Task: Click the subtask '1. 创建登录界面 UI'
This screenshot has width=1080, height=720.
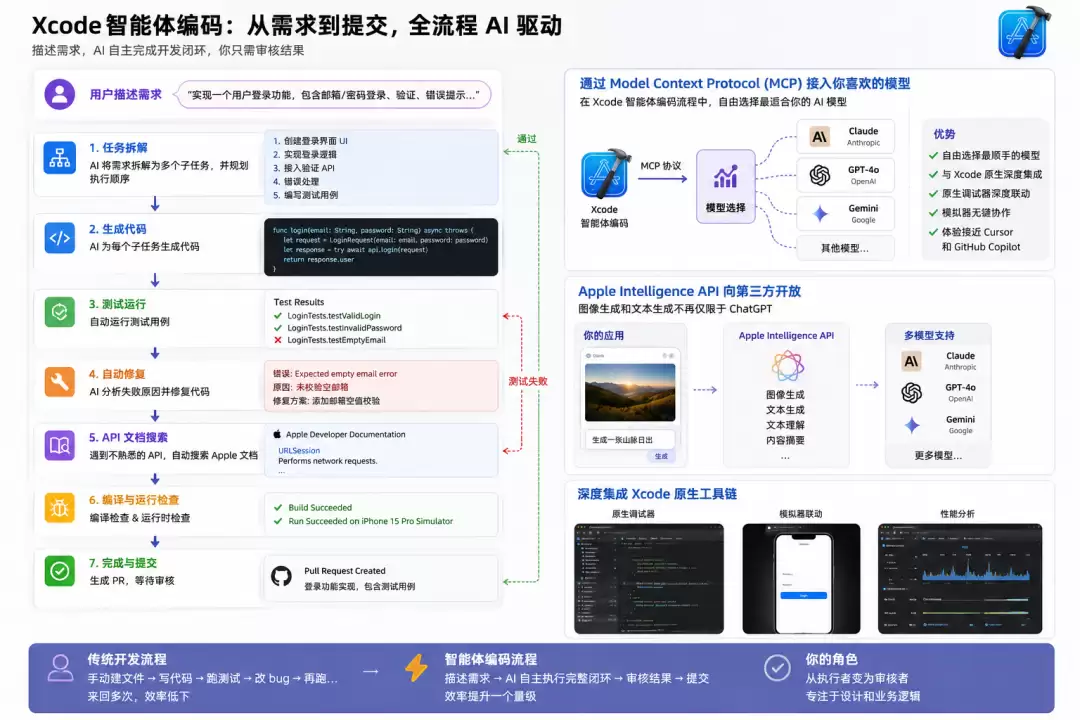Action: pyautogui.click(x=311, y=141)
